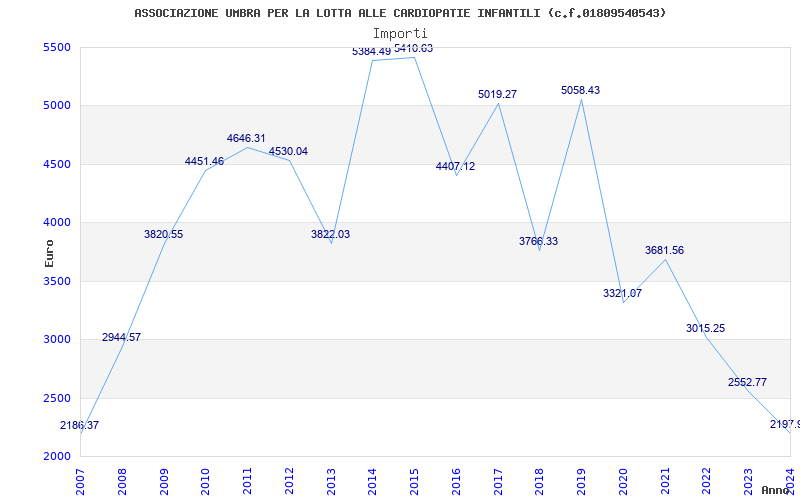This screenshot has height=500, width=800.
Task: Click the data label 3766.33
Action: pos(539,241)
